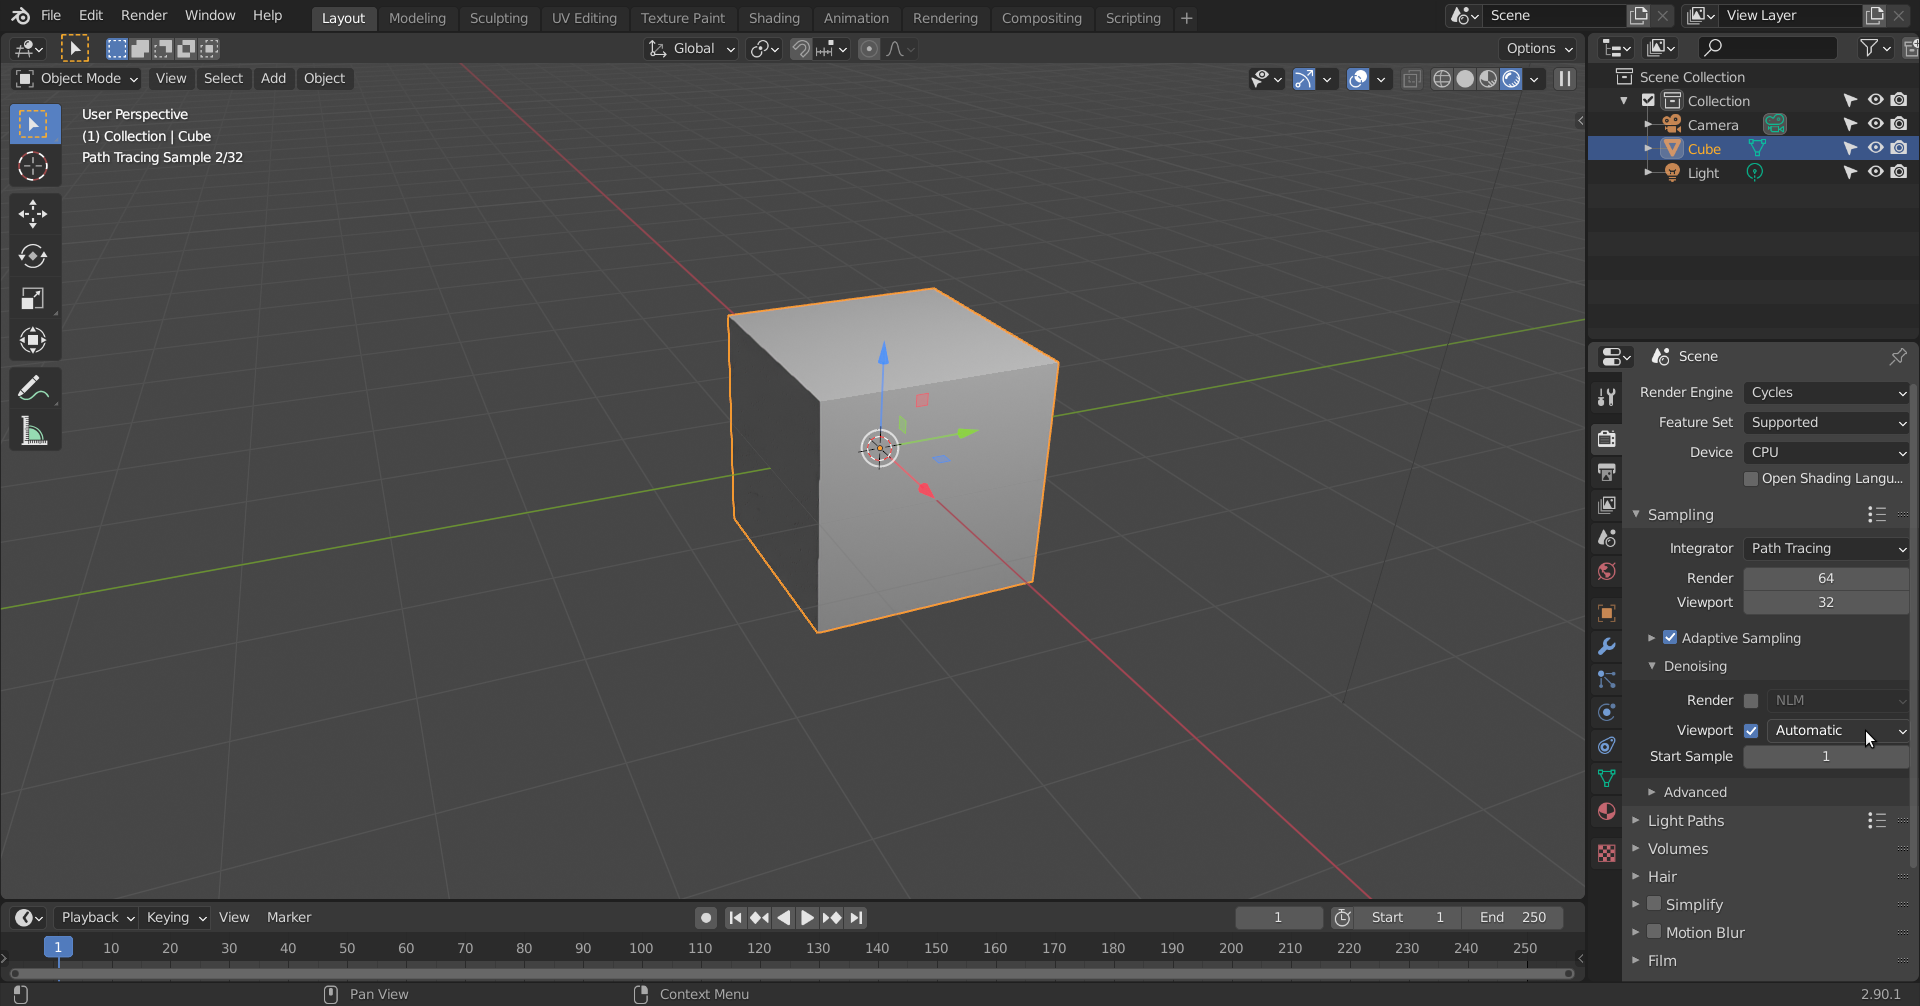
Task: Select the Cursor tool in the toolbar
Action: tap(33, 166)
